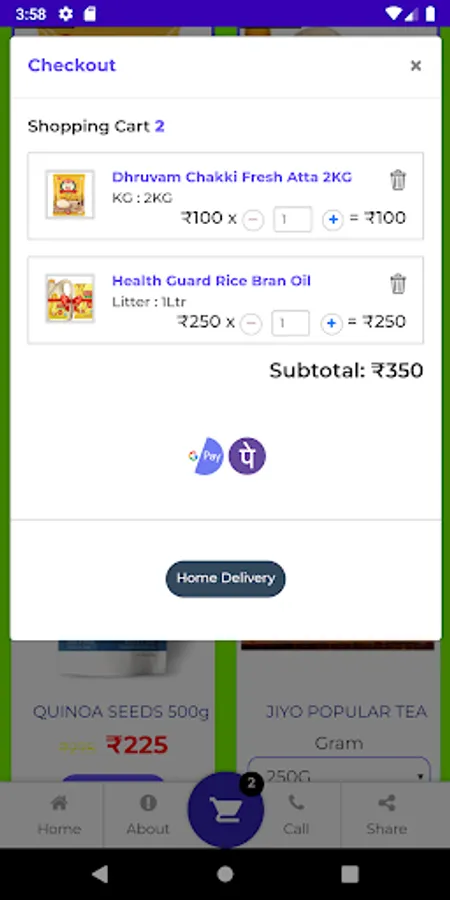450x900 pixels.
Task: Pay using Google Pay icon
Action: click(x=206, y=456)
